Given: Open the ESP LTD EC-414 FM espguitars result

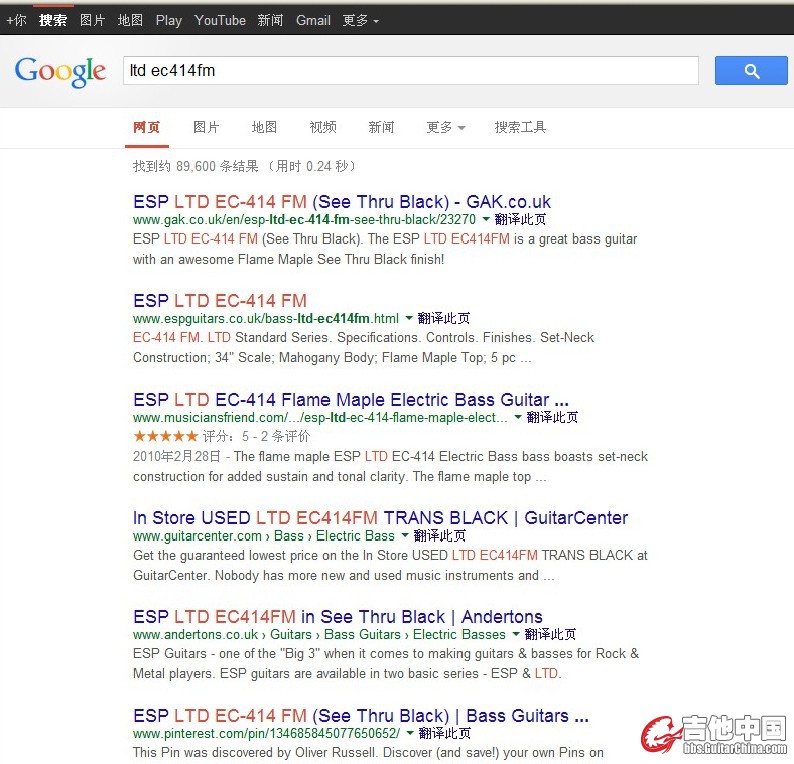Looking at the screenshot, I should click(220, 300).
